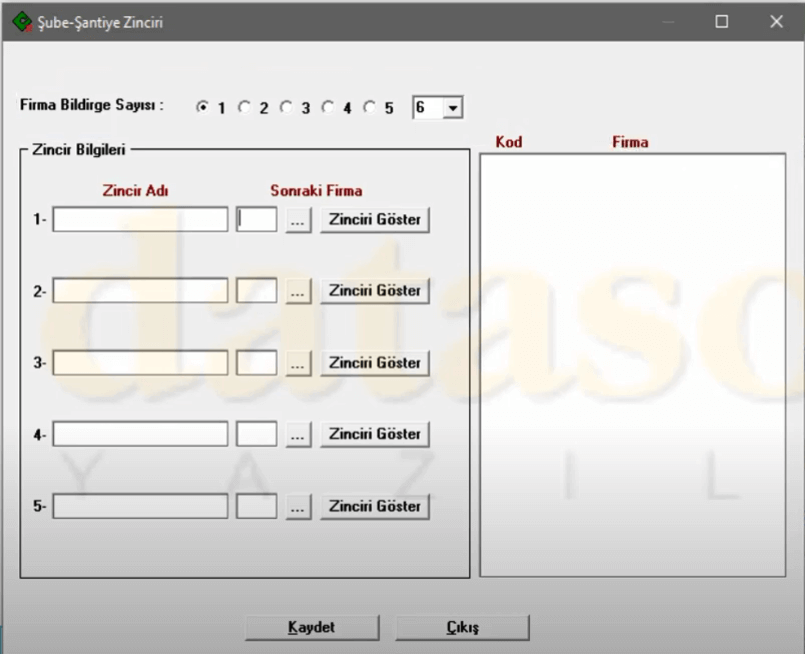Expand the dropdown arrow next to value 6

point(453,107)
